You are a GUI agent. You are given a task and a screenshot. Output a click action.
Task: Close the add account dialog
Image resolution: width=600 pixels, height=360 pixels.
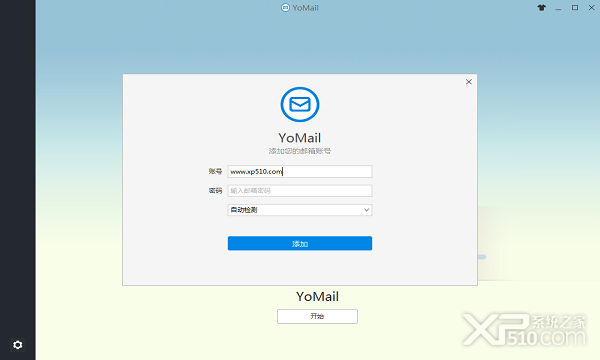tap(469, 82)
